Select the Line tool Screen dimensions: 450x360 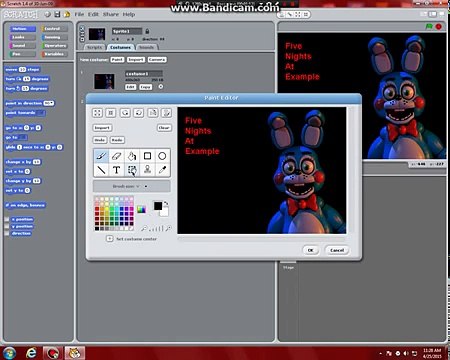(101, 170)
